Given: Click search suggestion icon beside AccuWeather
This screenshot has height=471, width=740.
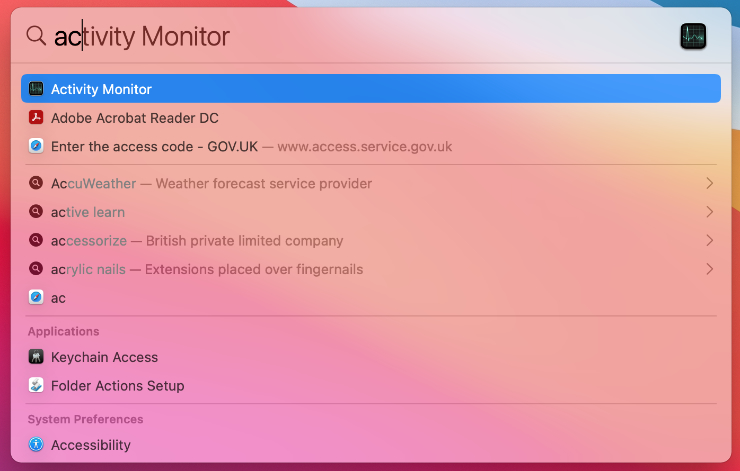Looking at the screenshot, I should click(x=36, y=183).
